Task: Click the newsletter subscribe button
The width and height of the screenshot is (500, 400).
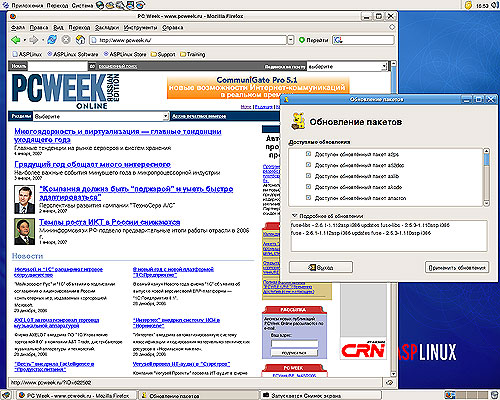Action: [x=294, y=352]
